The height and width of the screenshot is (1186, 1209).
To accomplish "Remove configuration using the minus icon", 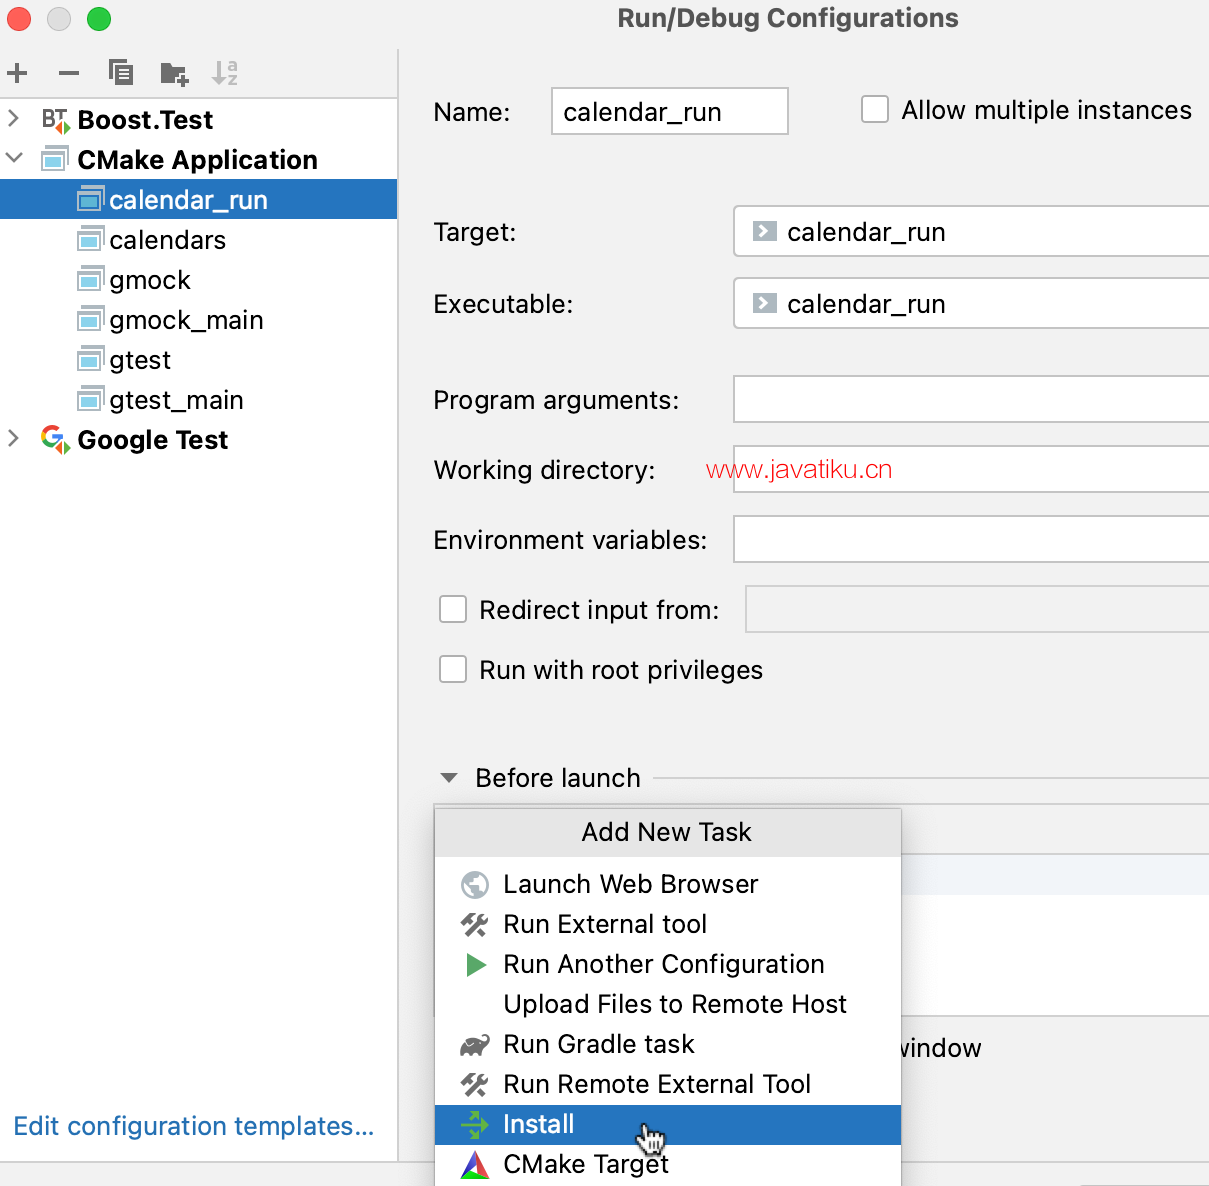I will [69, 73].
